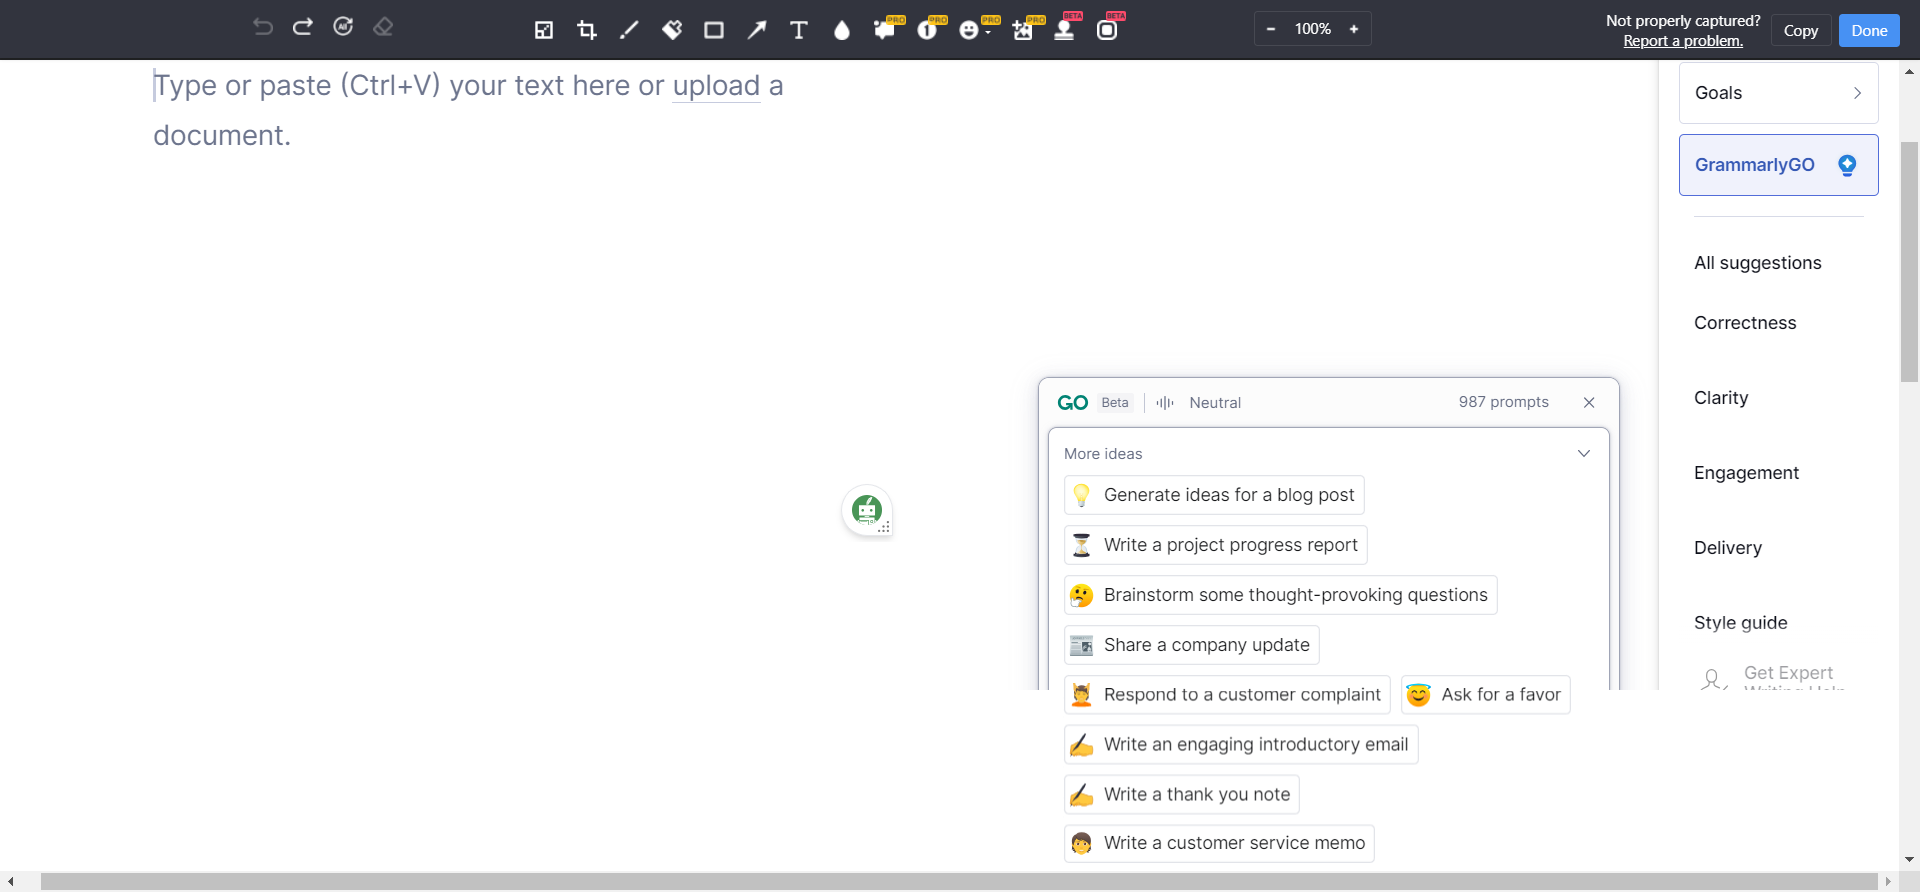Zoom in with the plus button

(x=1354, y=29)
